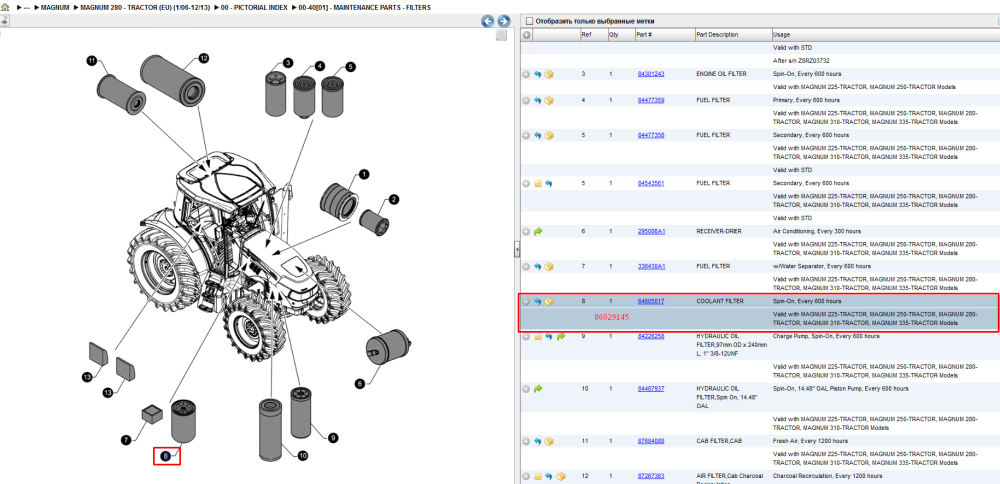Add part 84301243 using its gray circle icon

point(526,75)
